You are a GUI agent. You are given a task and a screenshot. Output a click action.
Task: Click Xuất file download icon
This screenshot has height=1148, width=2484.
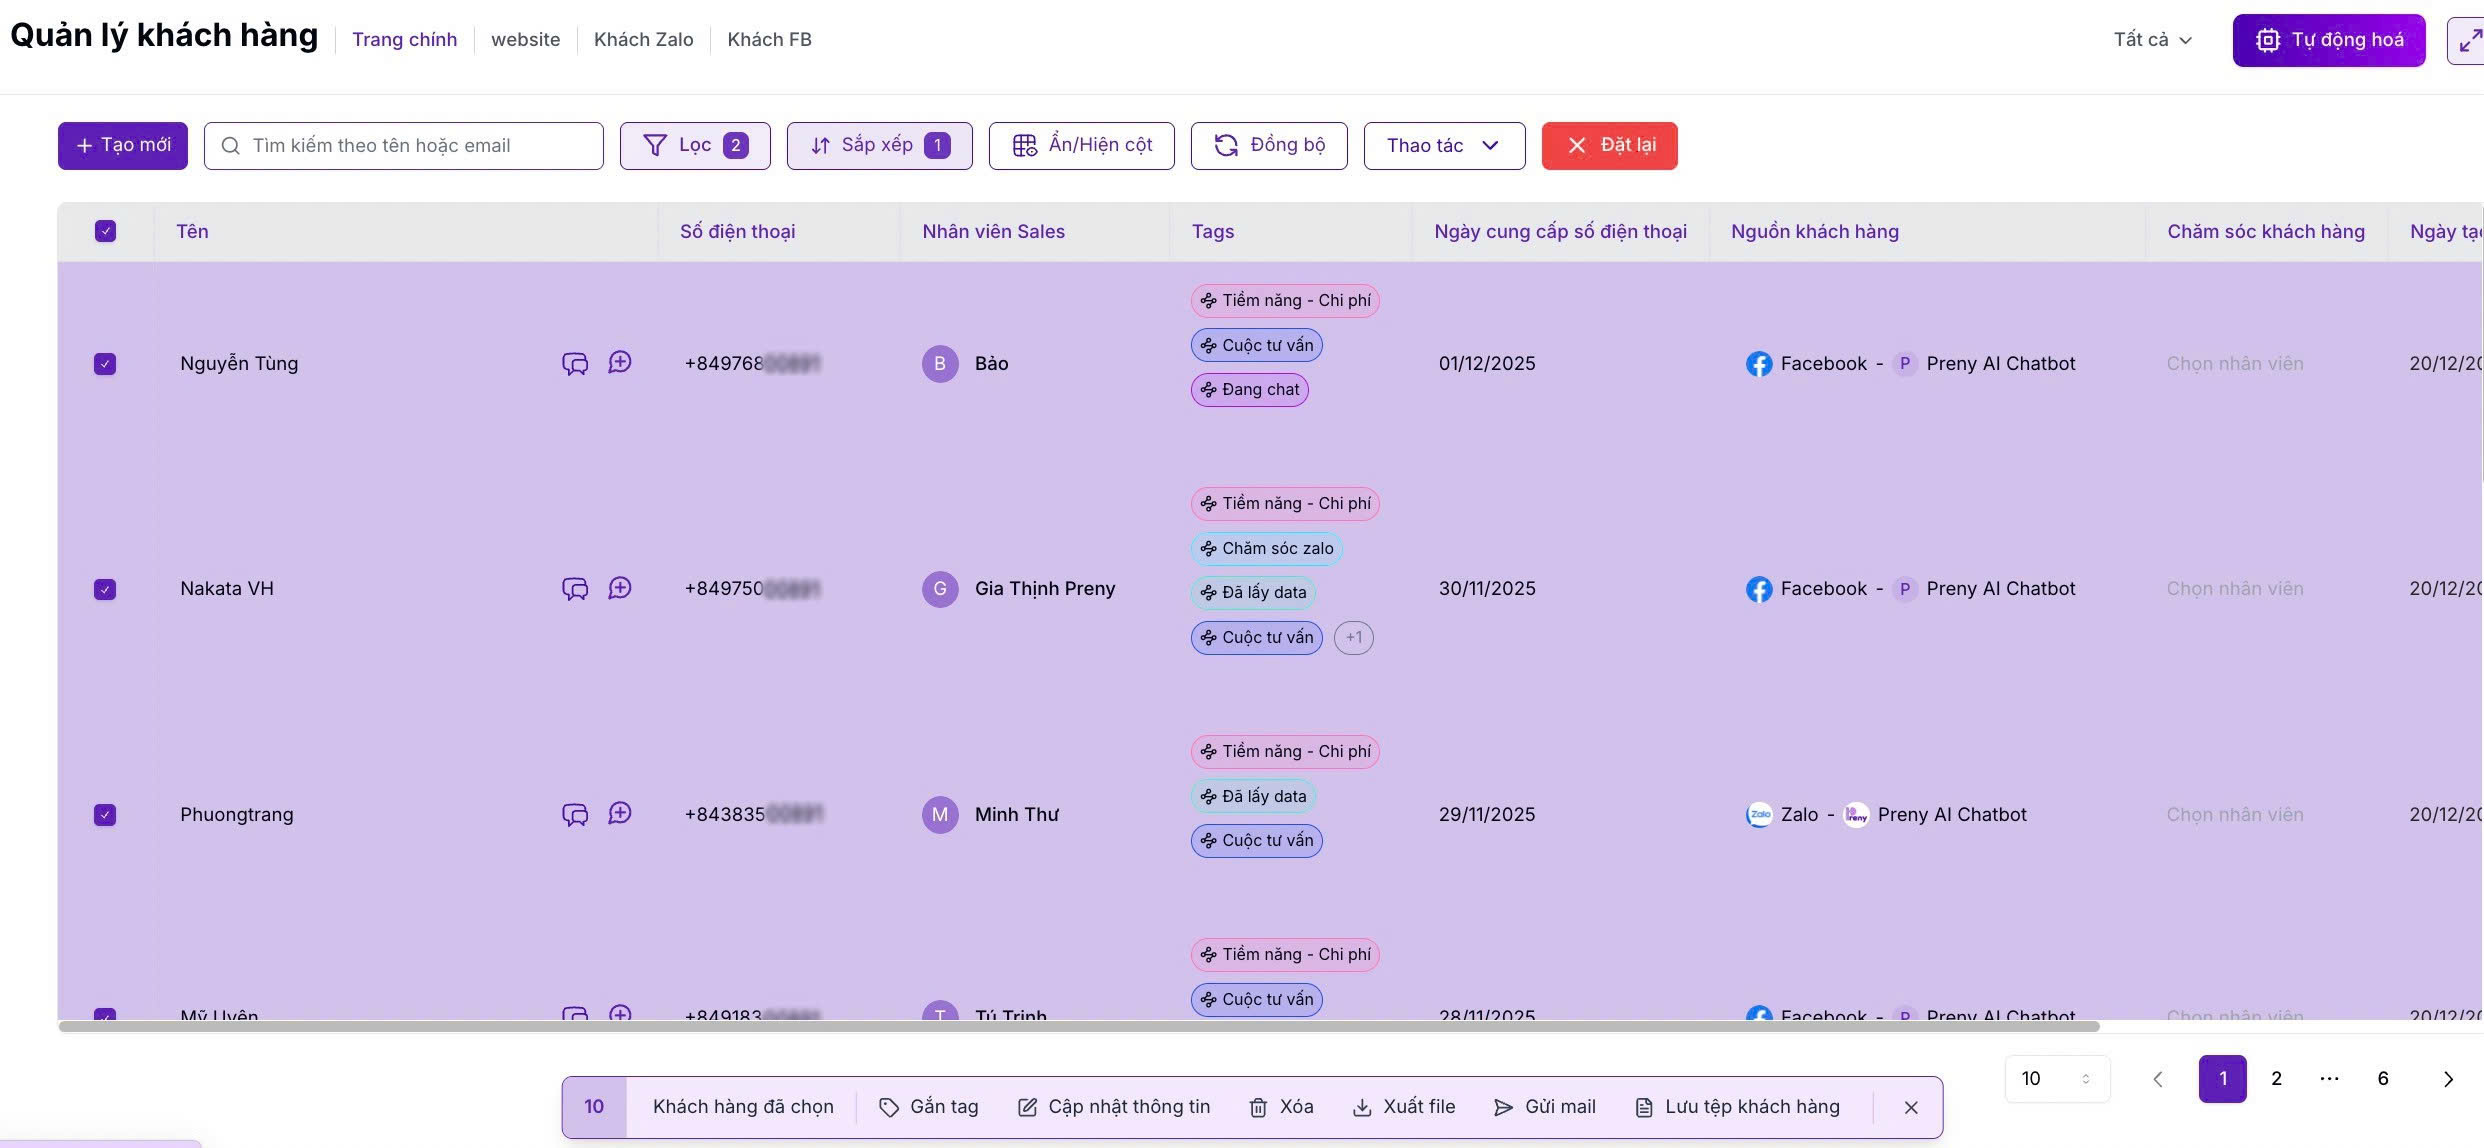pos(1362,1108)
